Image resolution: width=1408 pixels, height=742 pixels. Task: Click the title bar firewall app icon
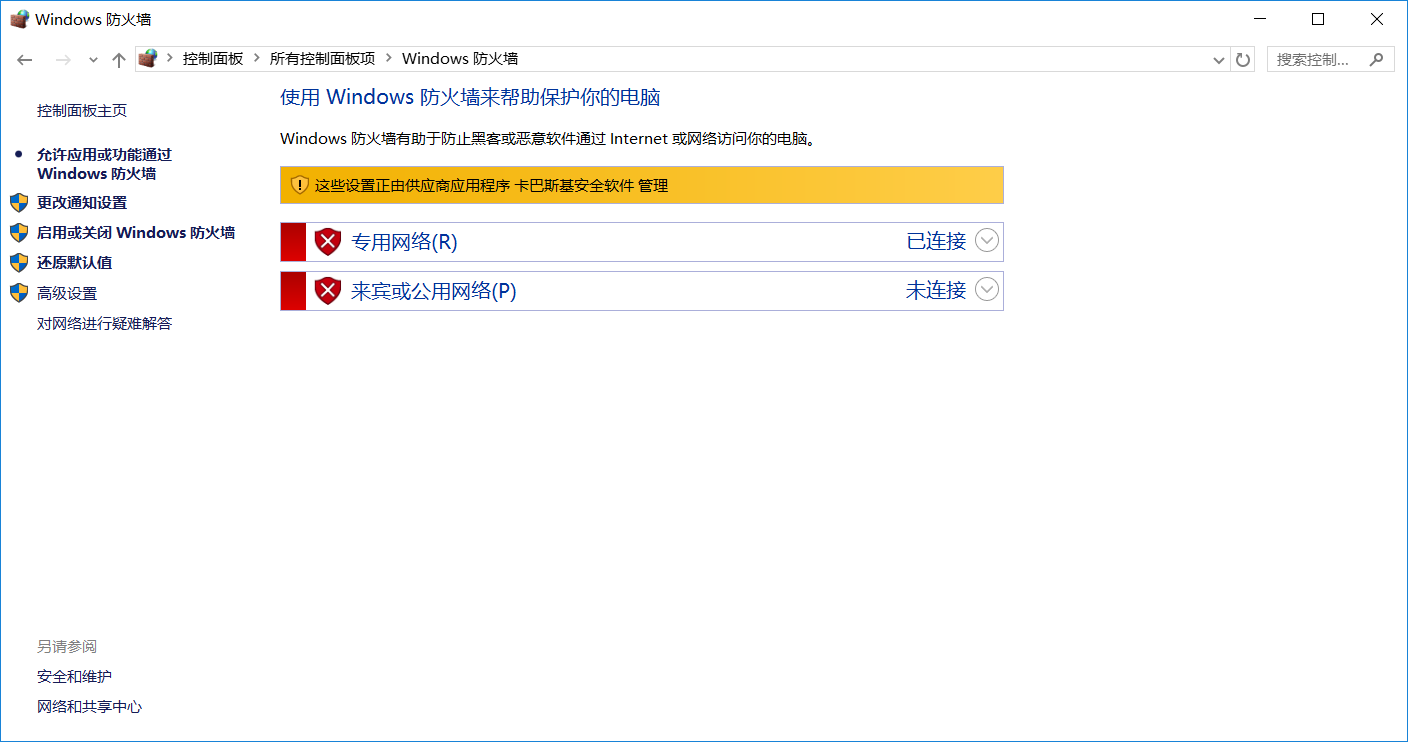19,19
